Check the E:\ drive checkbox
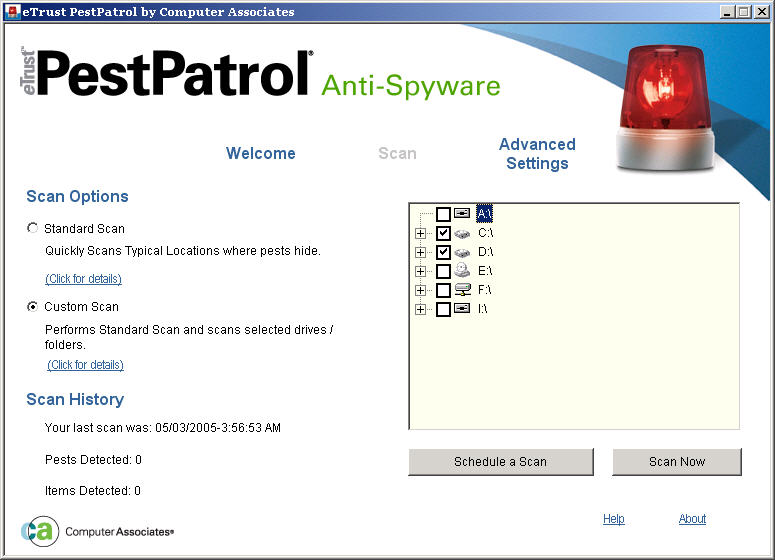 click(x=443, y=271)
